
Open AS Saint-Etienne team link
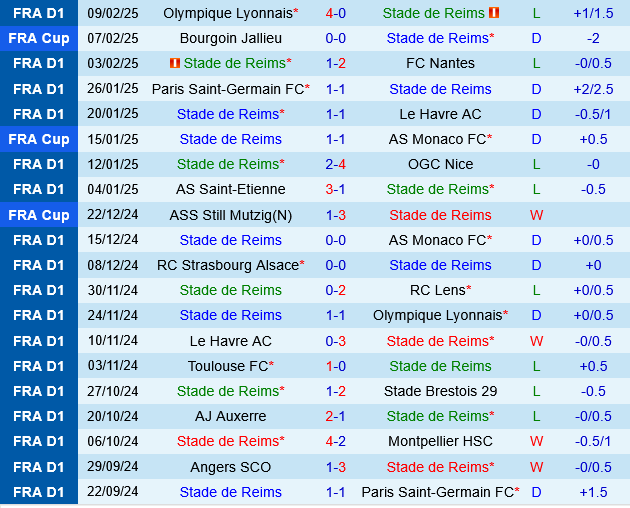(x=230, y=189)
